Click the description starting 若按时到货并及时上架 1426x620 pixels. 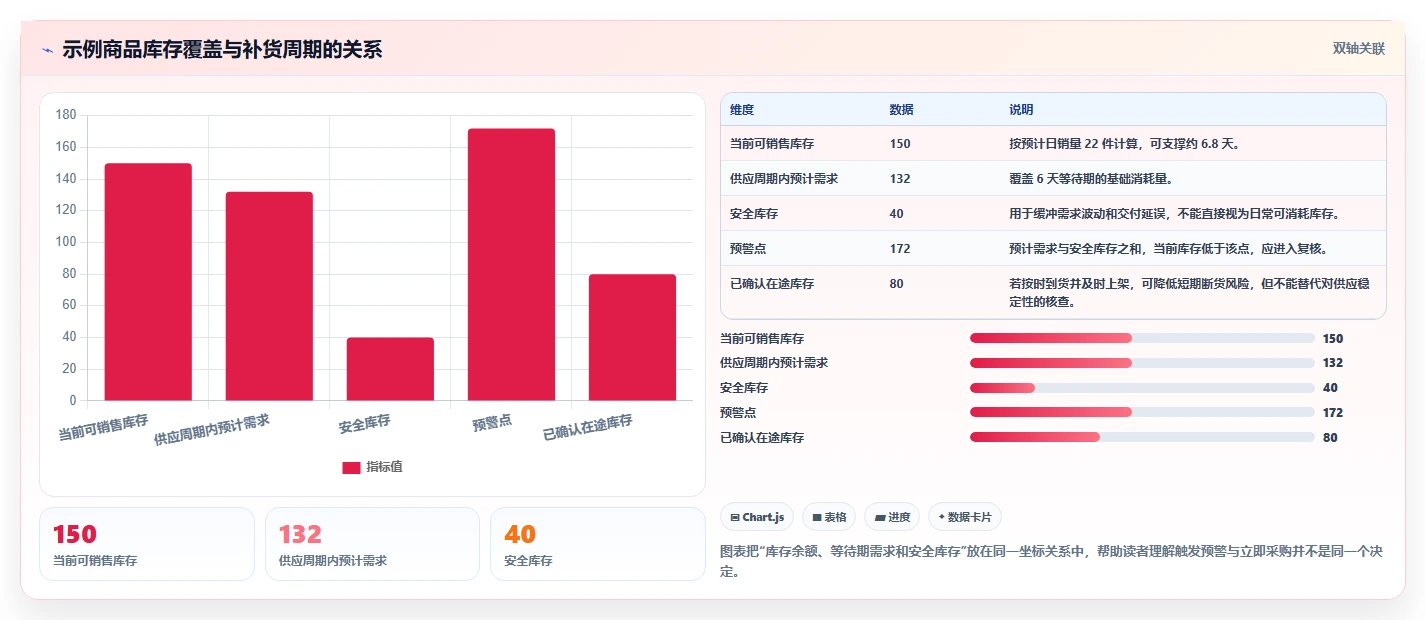point(1188,293)
